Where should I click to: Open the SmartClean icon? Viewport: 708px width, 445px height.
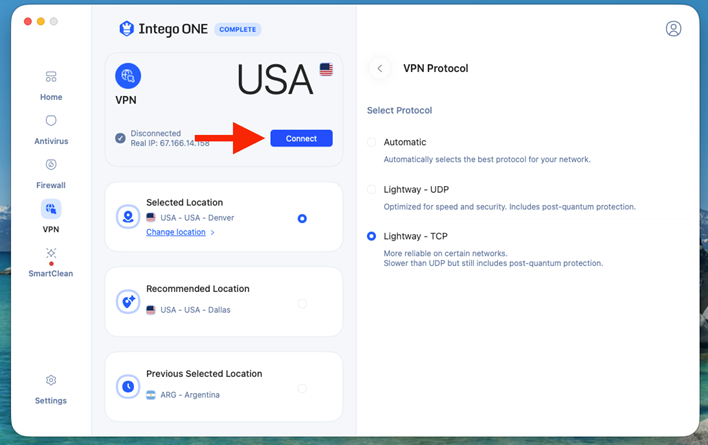(x=51, y=253)
